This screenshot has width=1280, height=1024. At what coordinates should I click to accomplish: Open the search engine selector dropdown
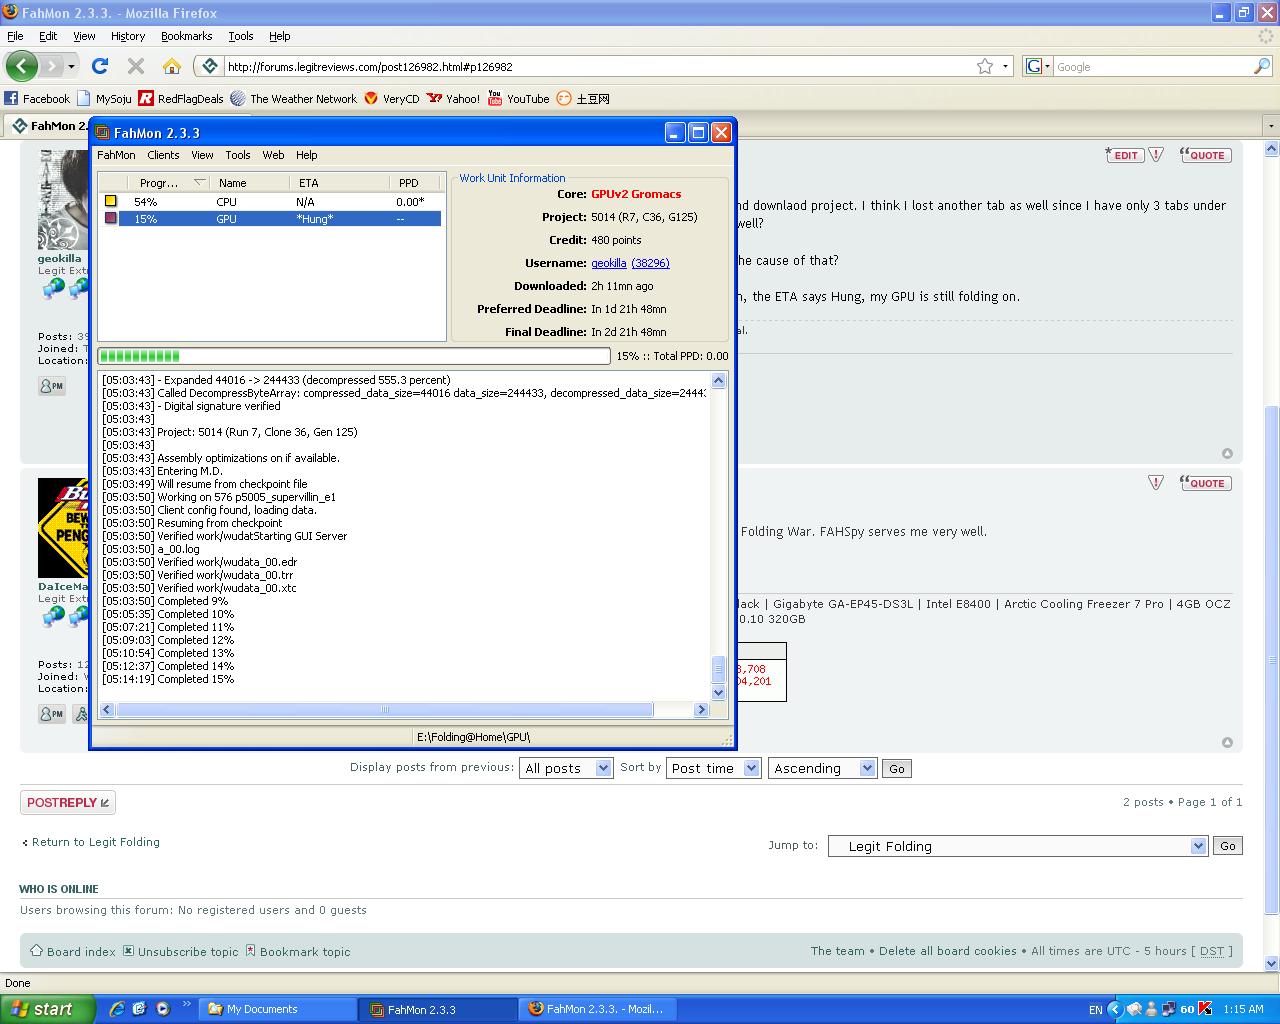point(1037,66)
